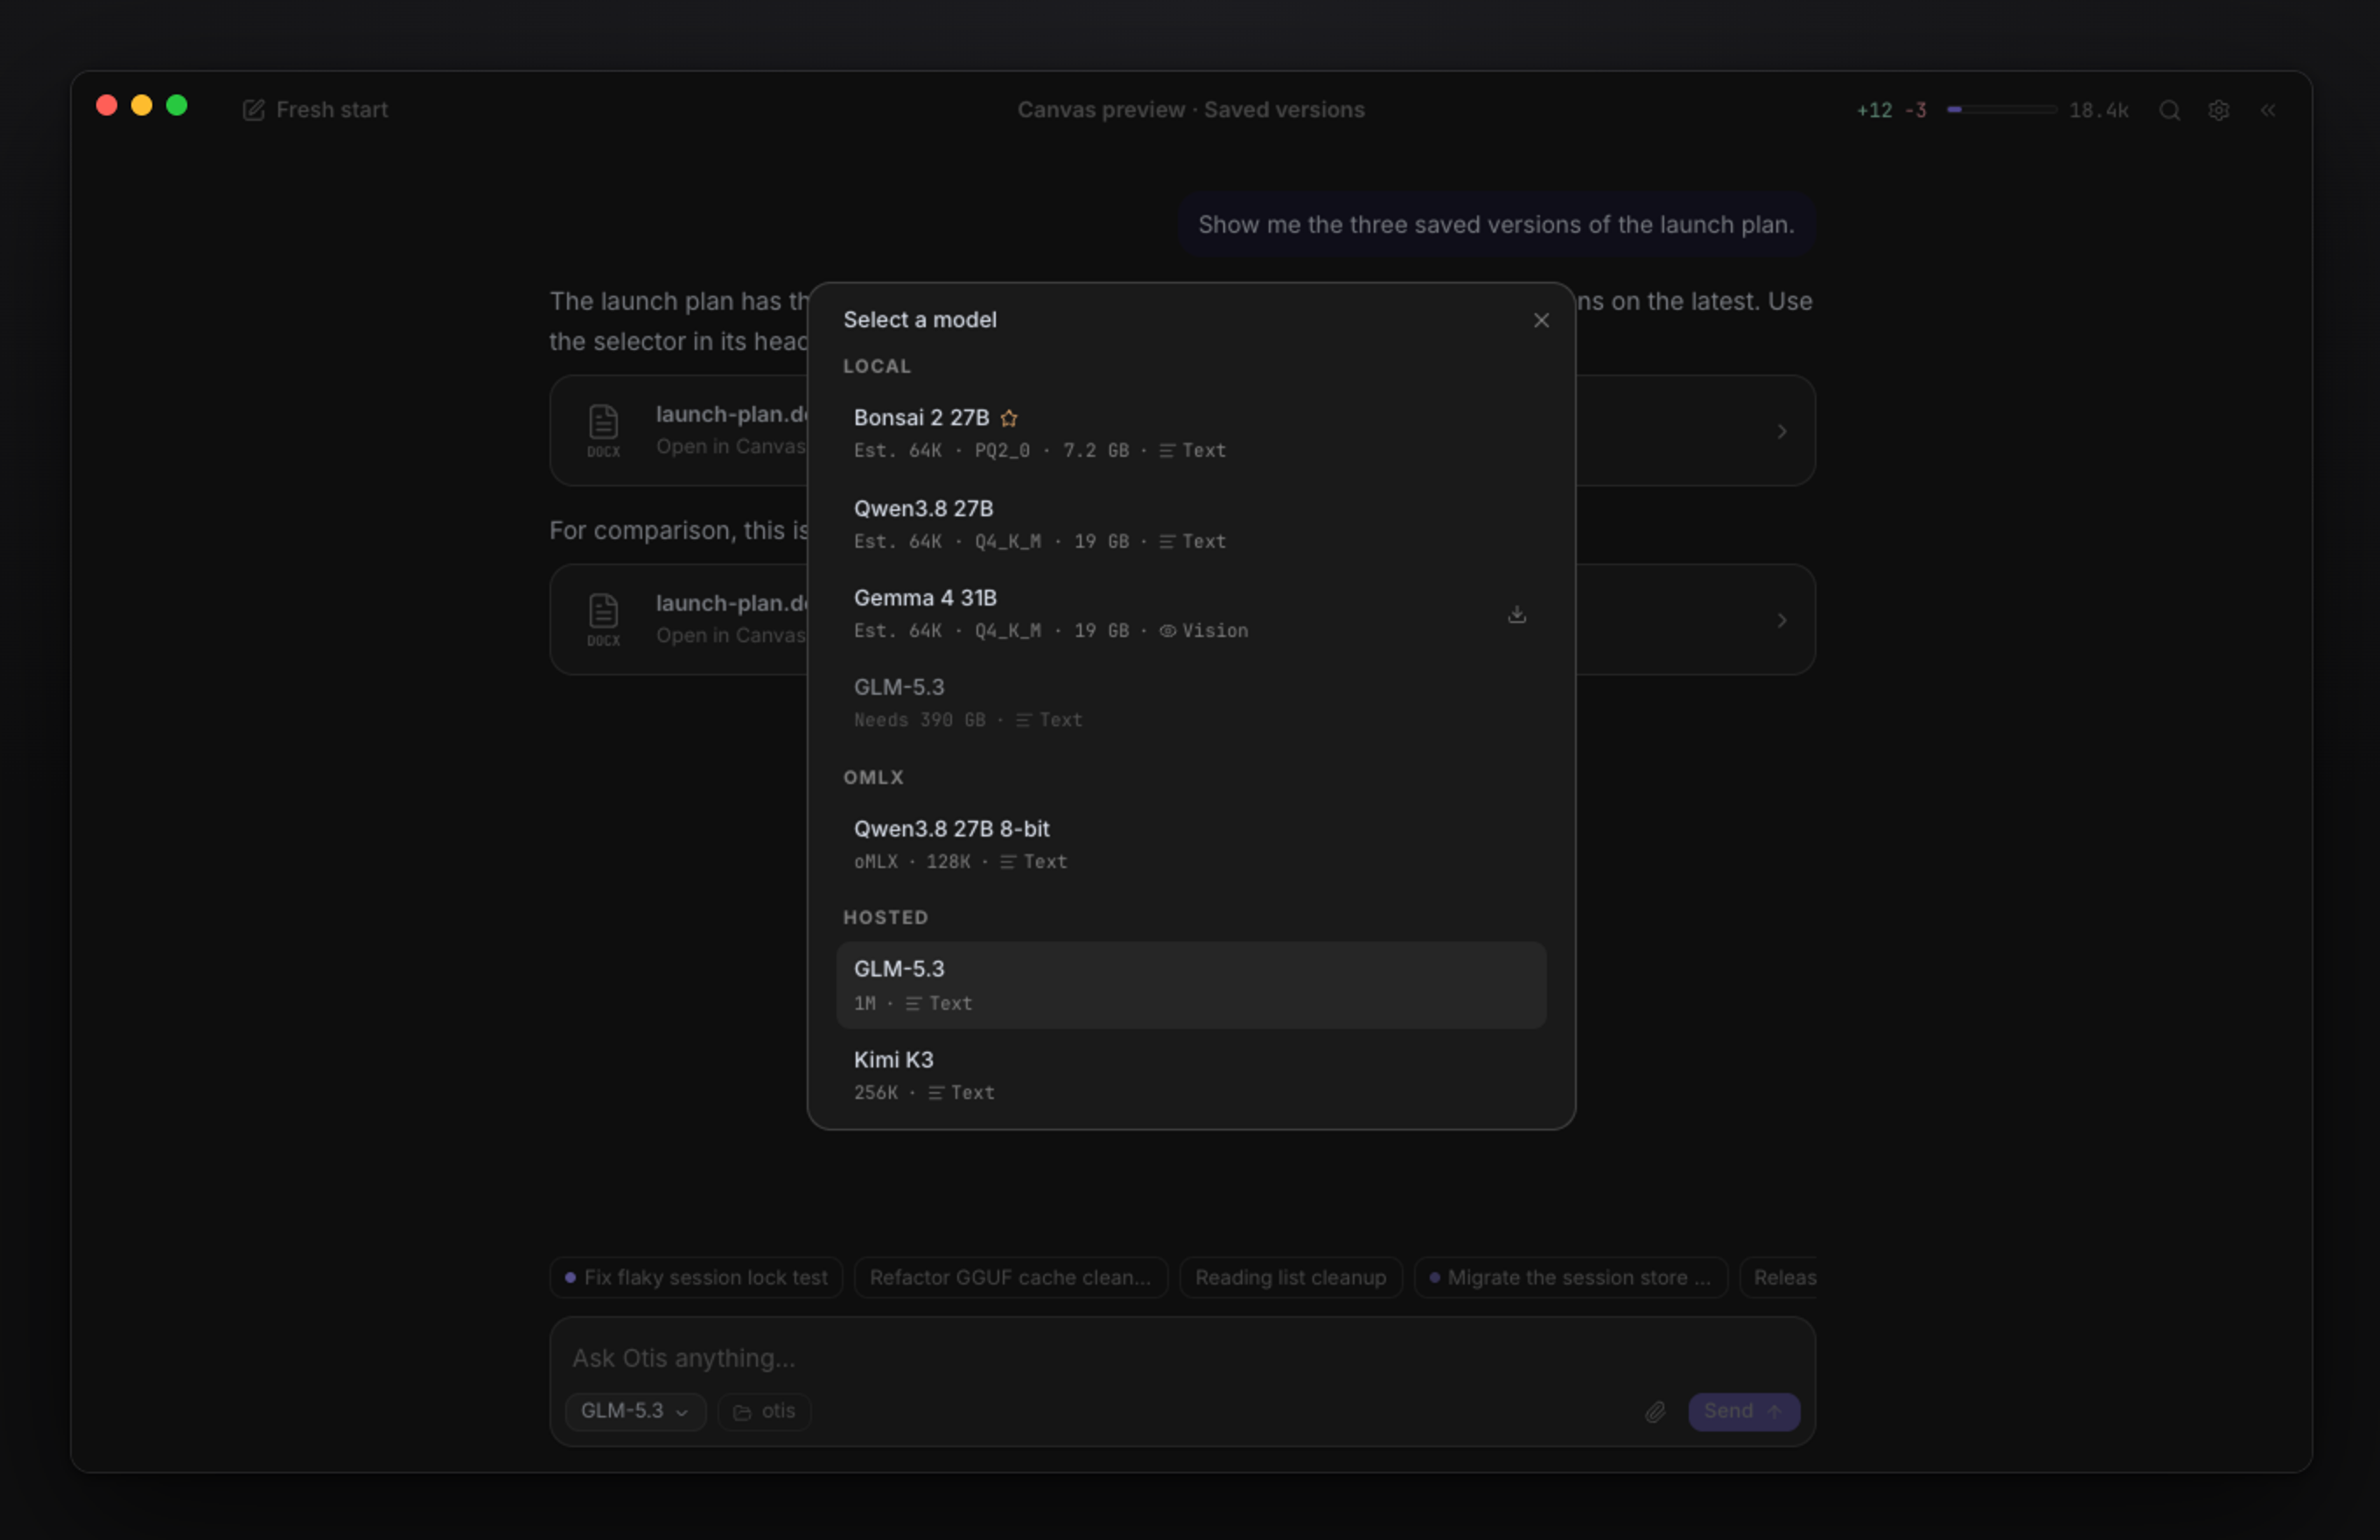Click the 18.4k token count
The height and width of the screenshot is (1540, 2380).
tap(2098, 110)
